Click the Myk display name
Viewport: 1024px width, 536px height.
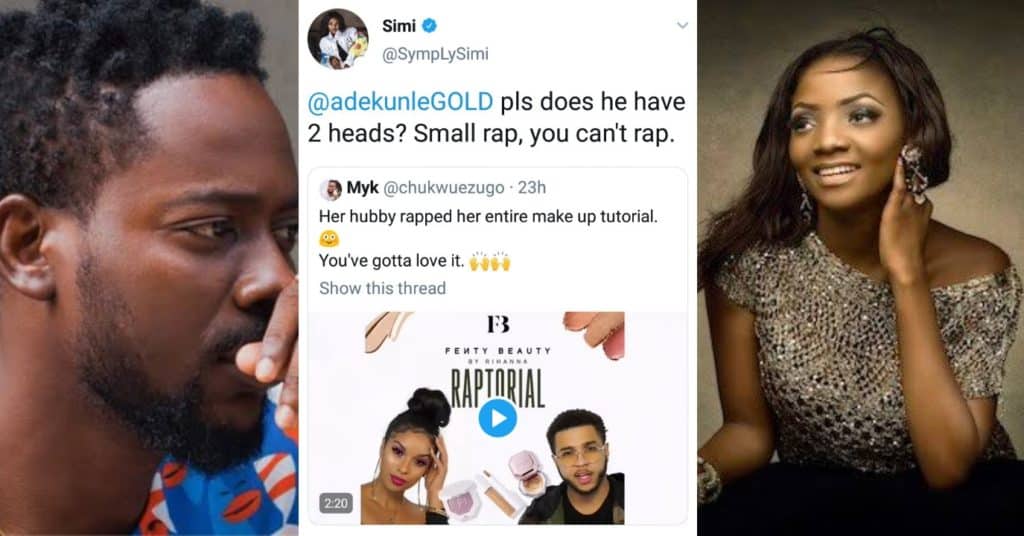click(362, 188)
